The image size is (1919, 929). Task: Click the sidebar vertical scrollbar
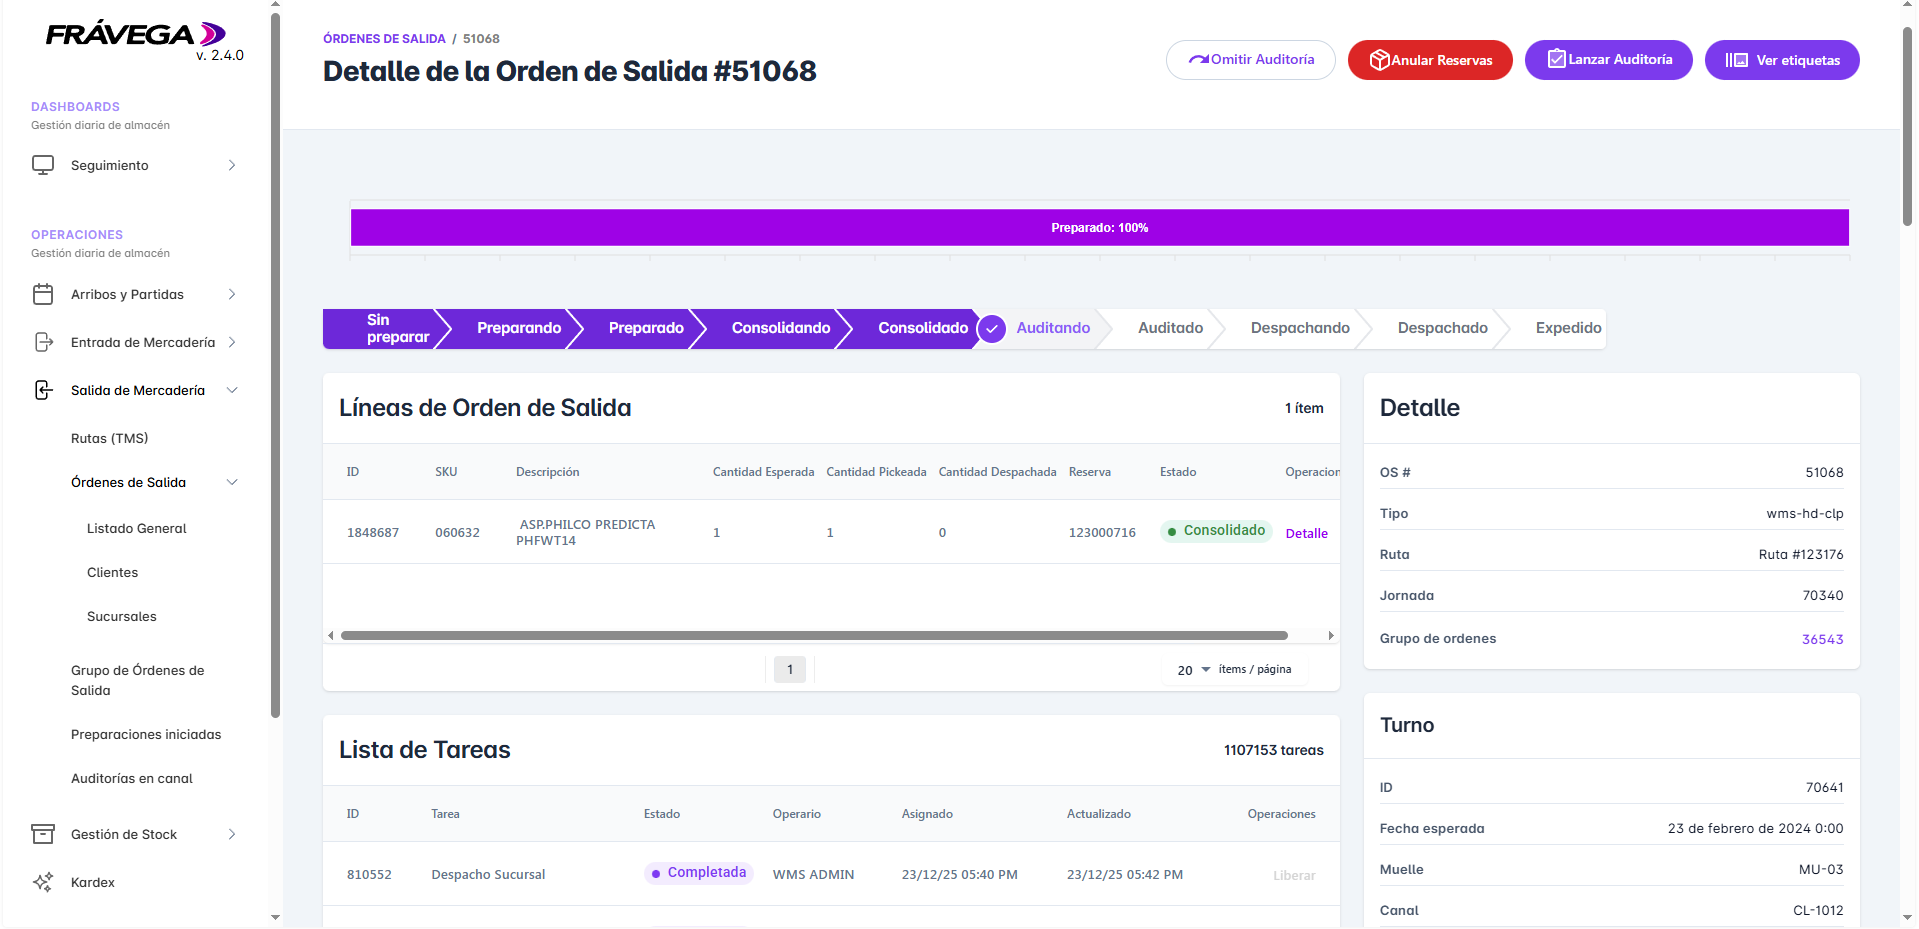click(275, 366)
